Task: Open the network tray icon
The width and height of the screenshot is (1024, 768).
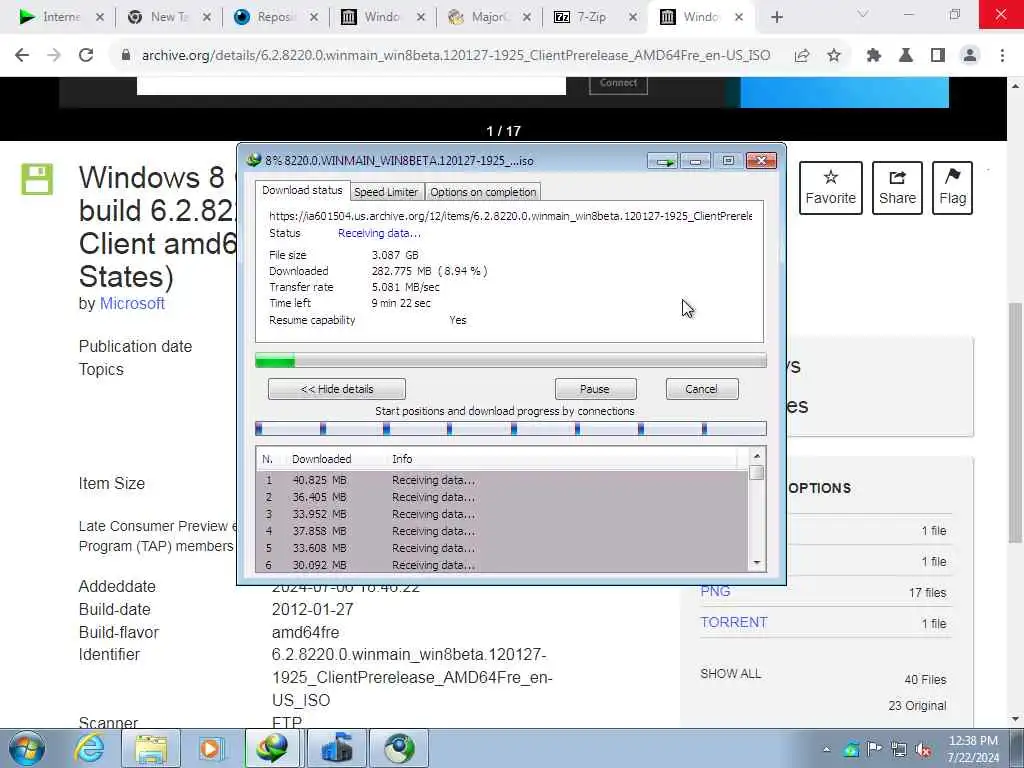Action: 899,749
